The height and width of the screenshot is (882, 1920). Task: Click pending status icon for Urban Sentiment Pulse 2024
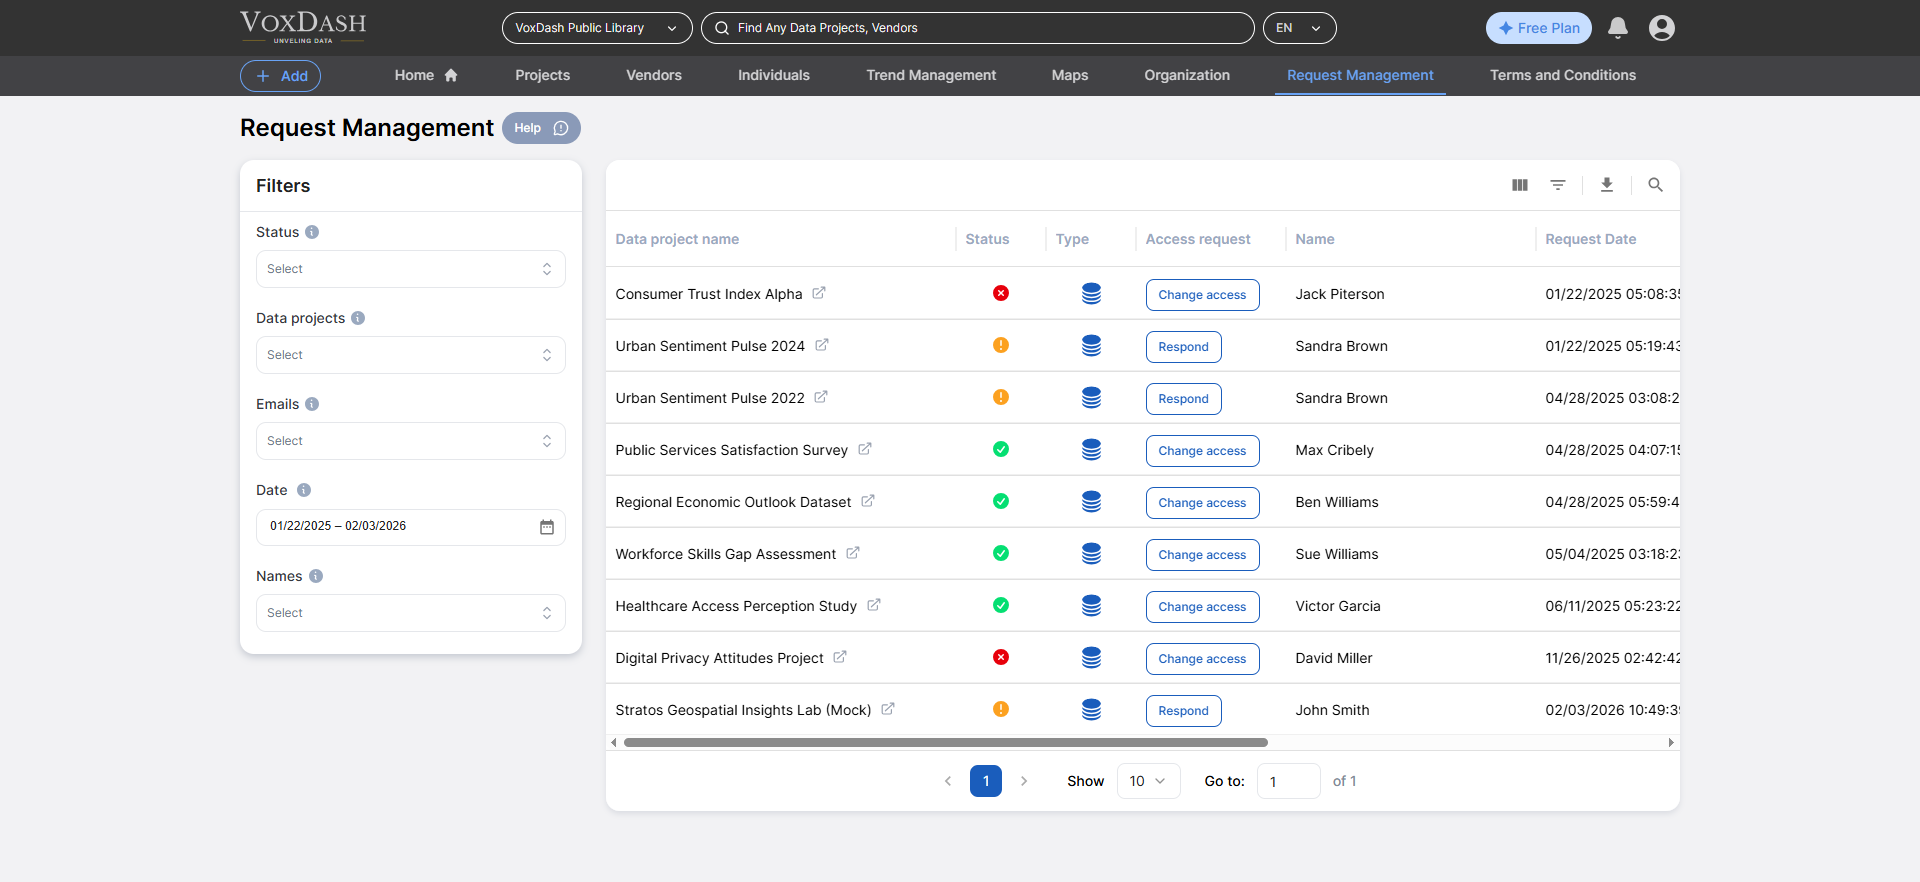point(1000,345)
